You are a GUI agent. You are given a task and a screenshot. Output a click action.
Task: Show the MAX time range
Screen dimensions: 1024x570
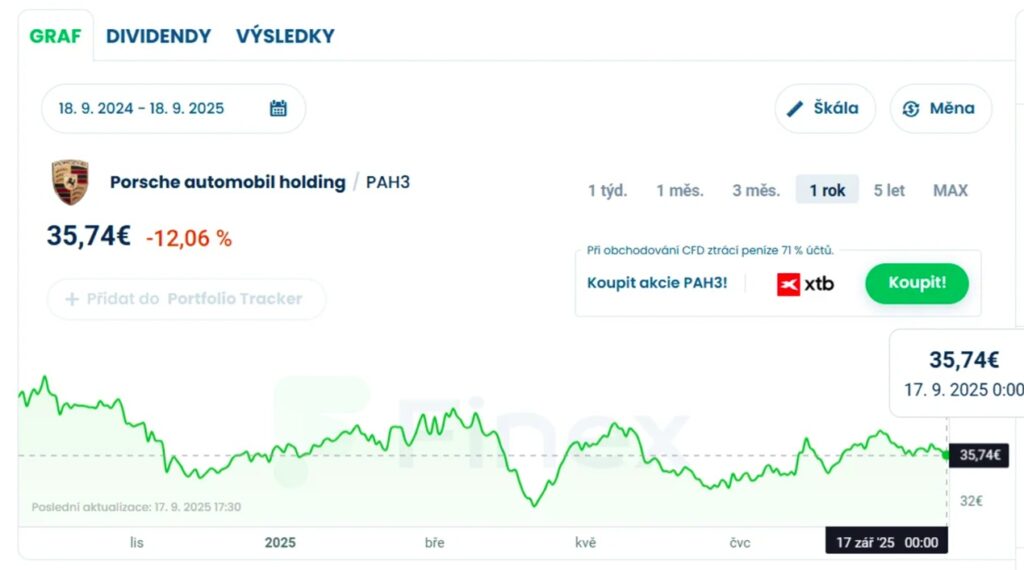[950, 190]
